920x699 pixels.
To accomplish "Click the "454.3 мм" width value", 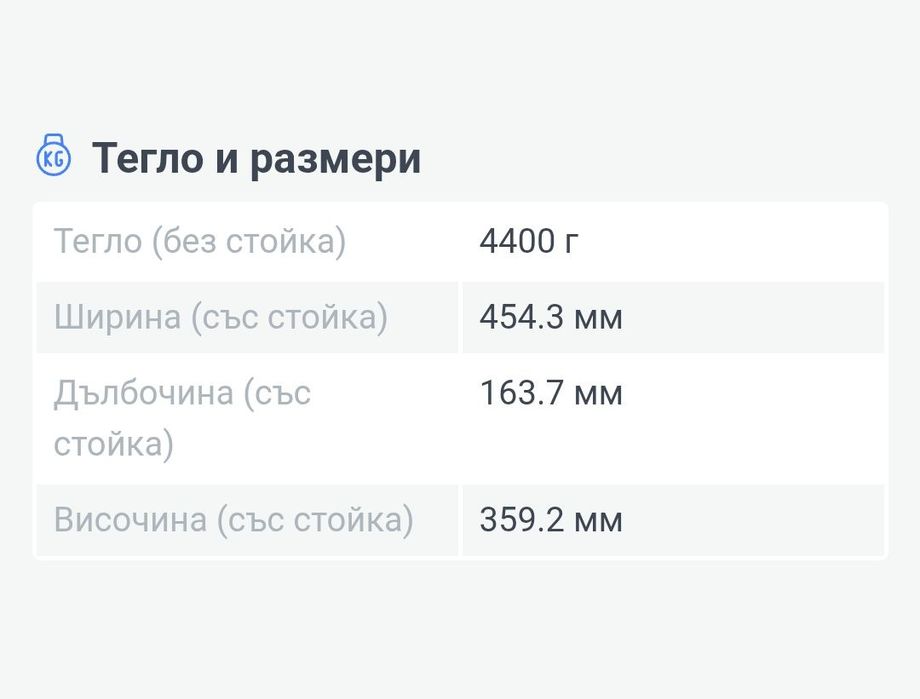I will tap(551, 317).
